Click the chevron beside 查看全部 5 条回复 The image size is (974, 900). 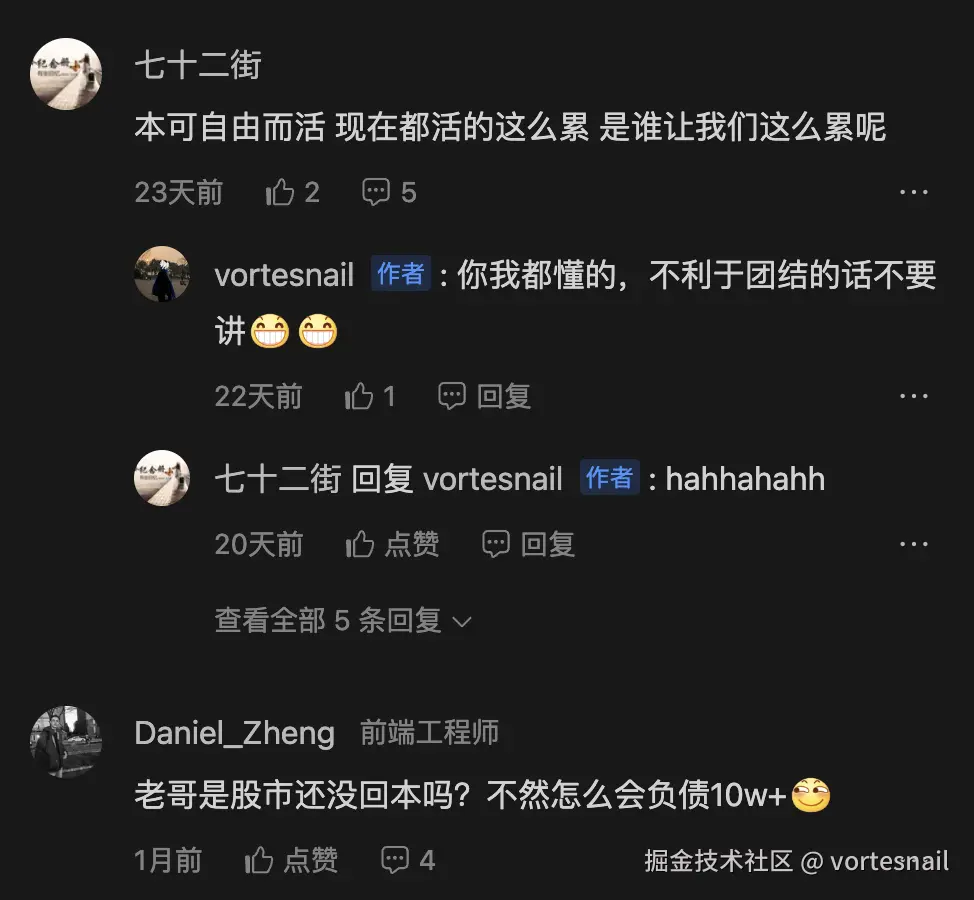[462, 622]
